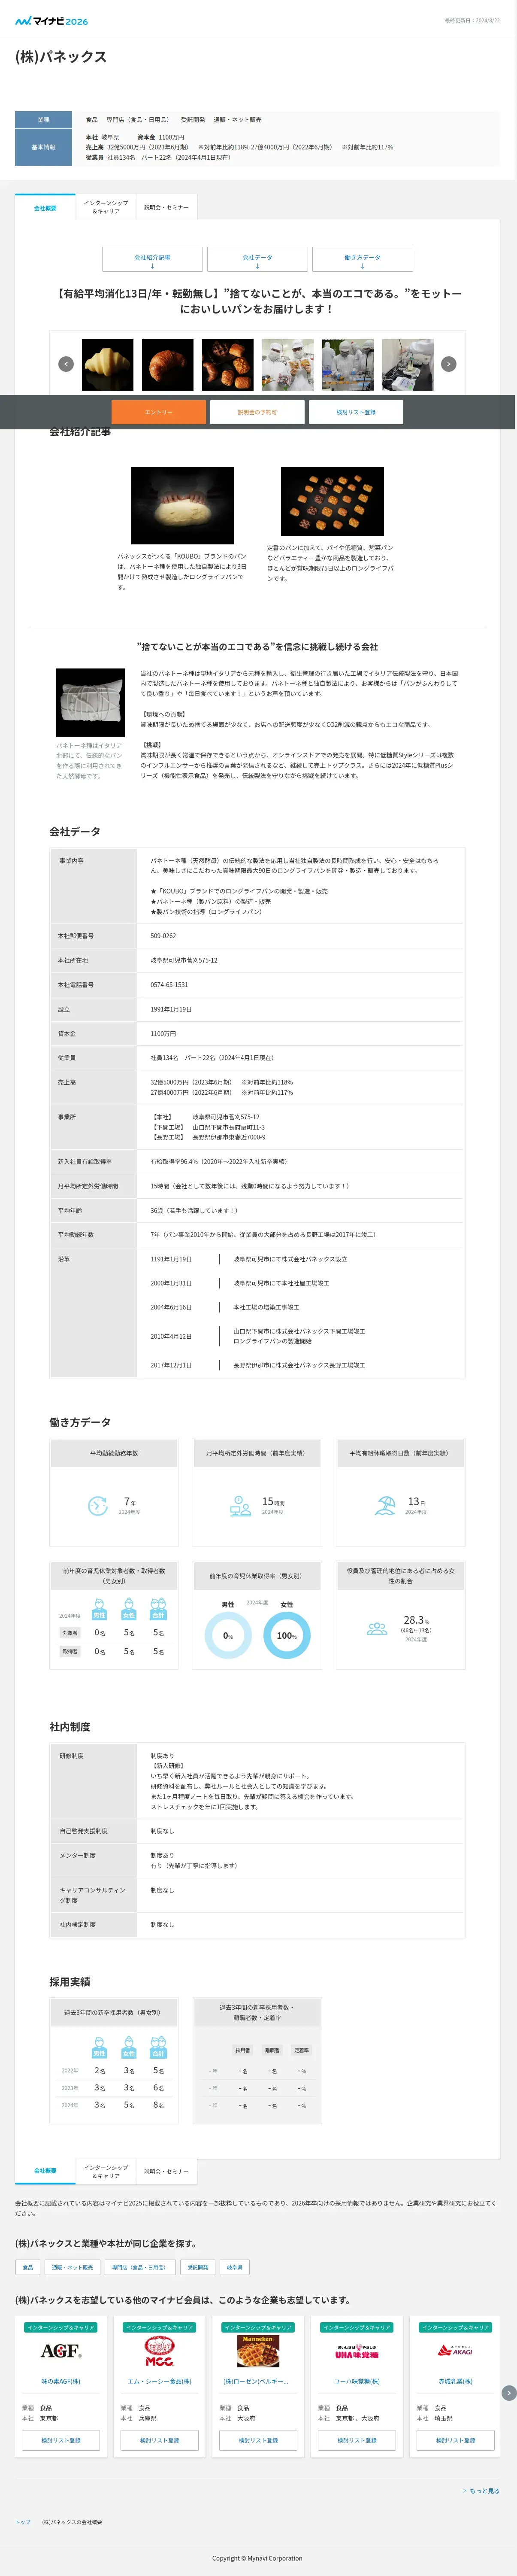This screenshot has width=517, height=2576.
Task: Open エム・シーシー食品(株) company link
Action: pos(159,2381)
